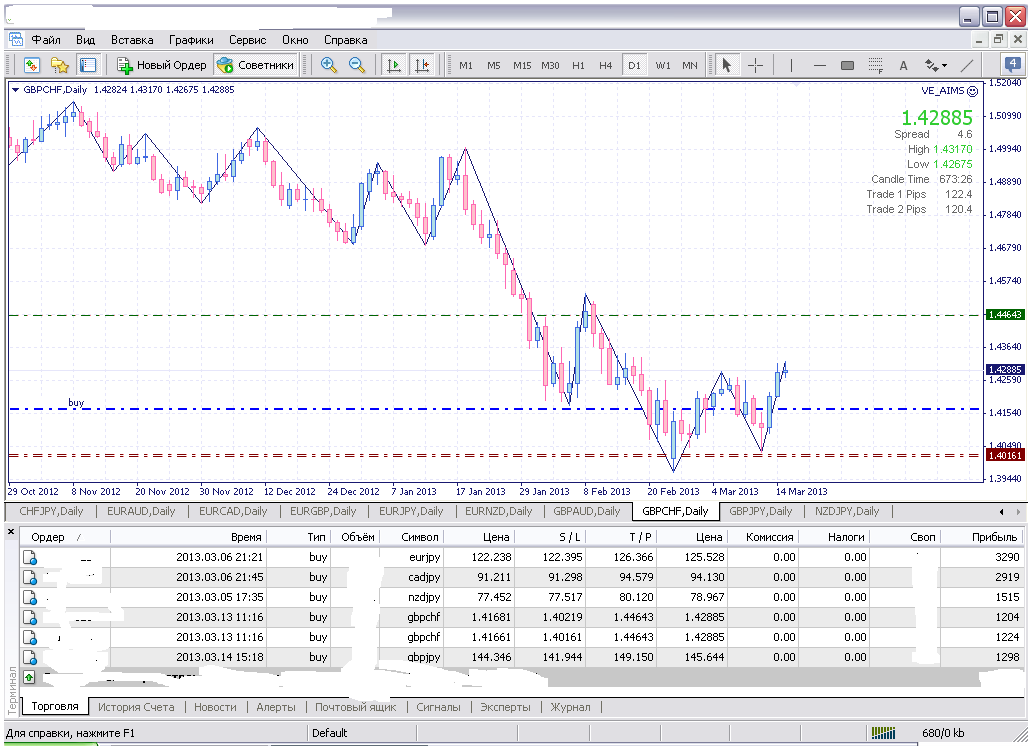Switch chart to MN monthly timeframe

pos(690,65)
